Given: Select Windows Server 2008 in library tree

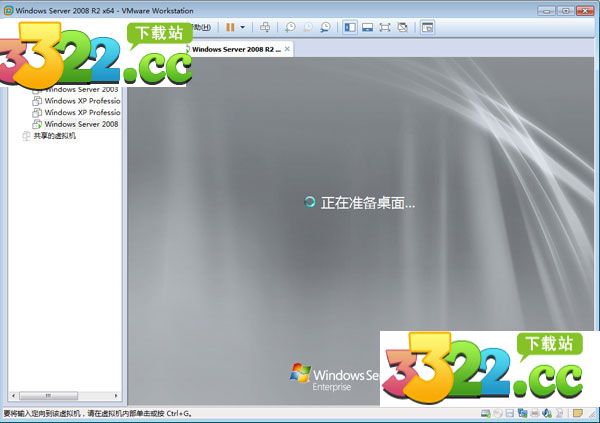Looking at the screenshot, I should point(82,124).
